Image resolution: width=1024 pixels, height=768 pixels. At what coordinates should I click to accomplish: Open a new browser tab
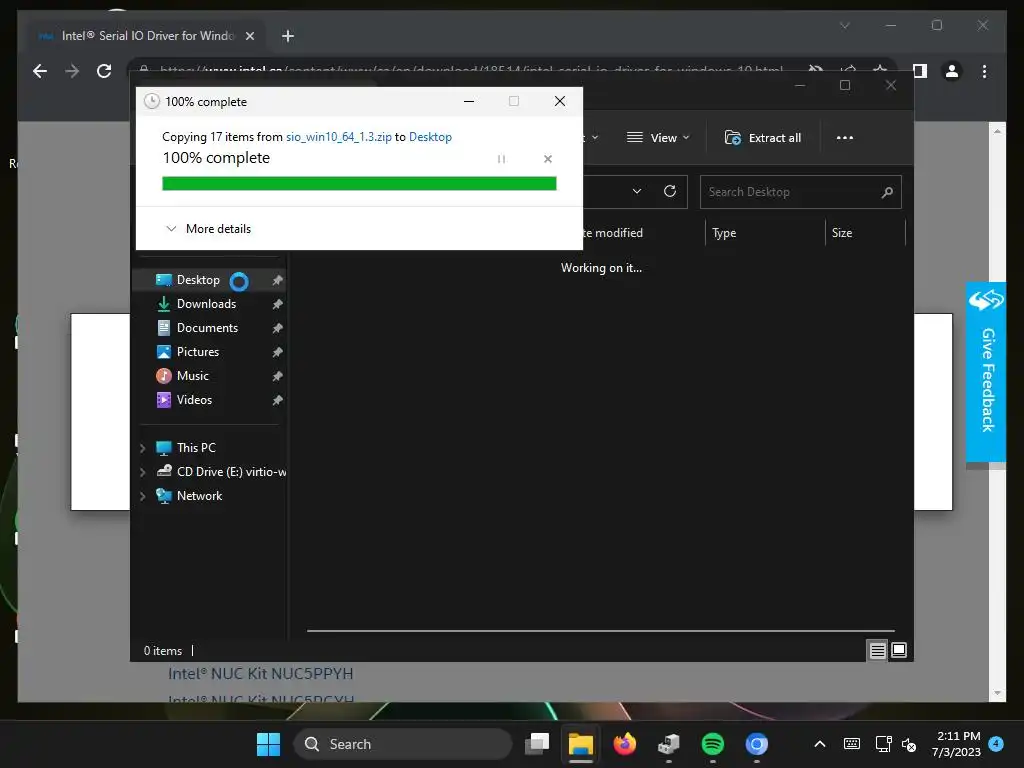(288, 36)
